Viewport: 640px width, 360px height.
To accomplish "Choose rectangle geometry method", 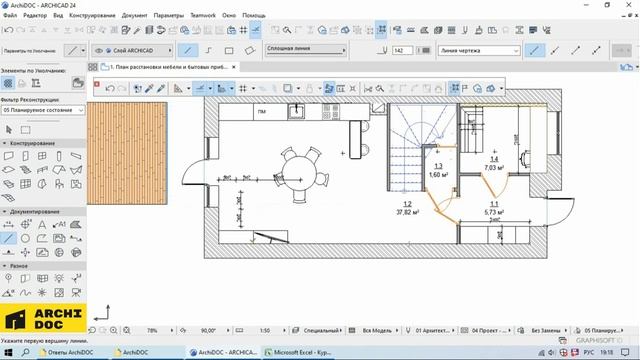I will point(229,51).
